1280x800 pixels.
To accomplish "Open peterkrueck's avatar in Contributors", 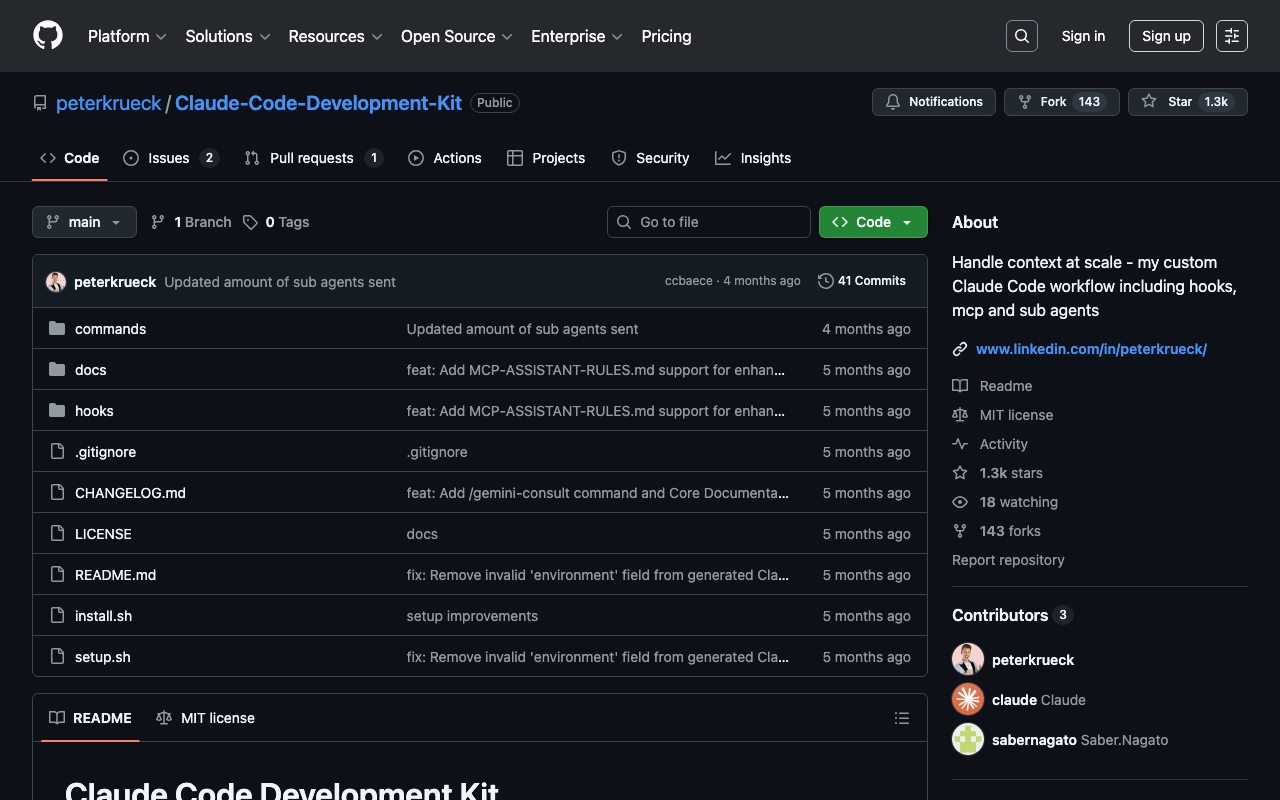I will [968, 660].
